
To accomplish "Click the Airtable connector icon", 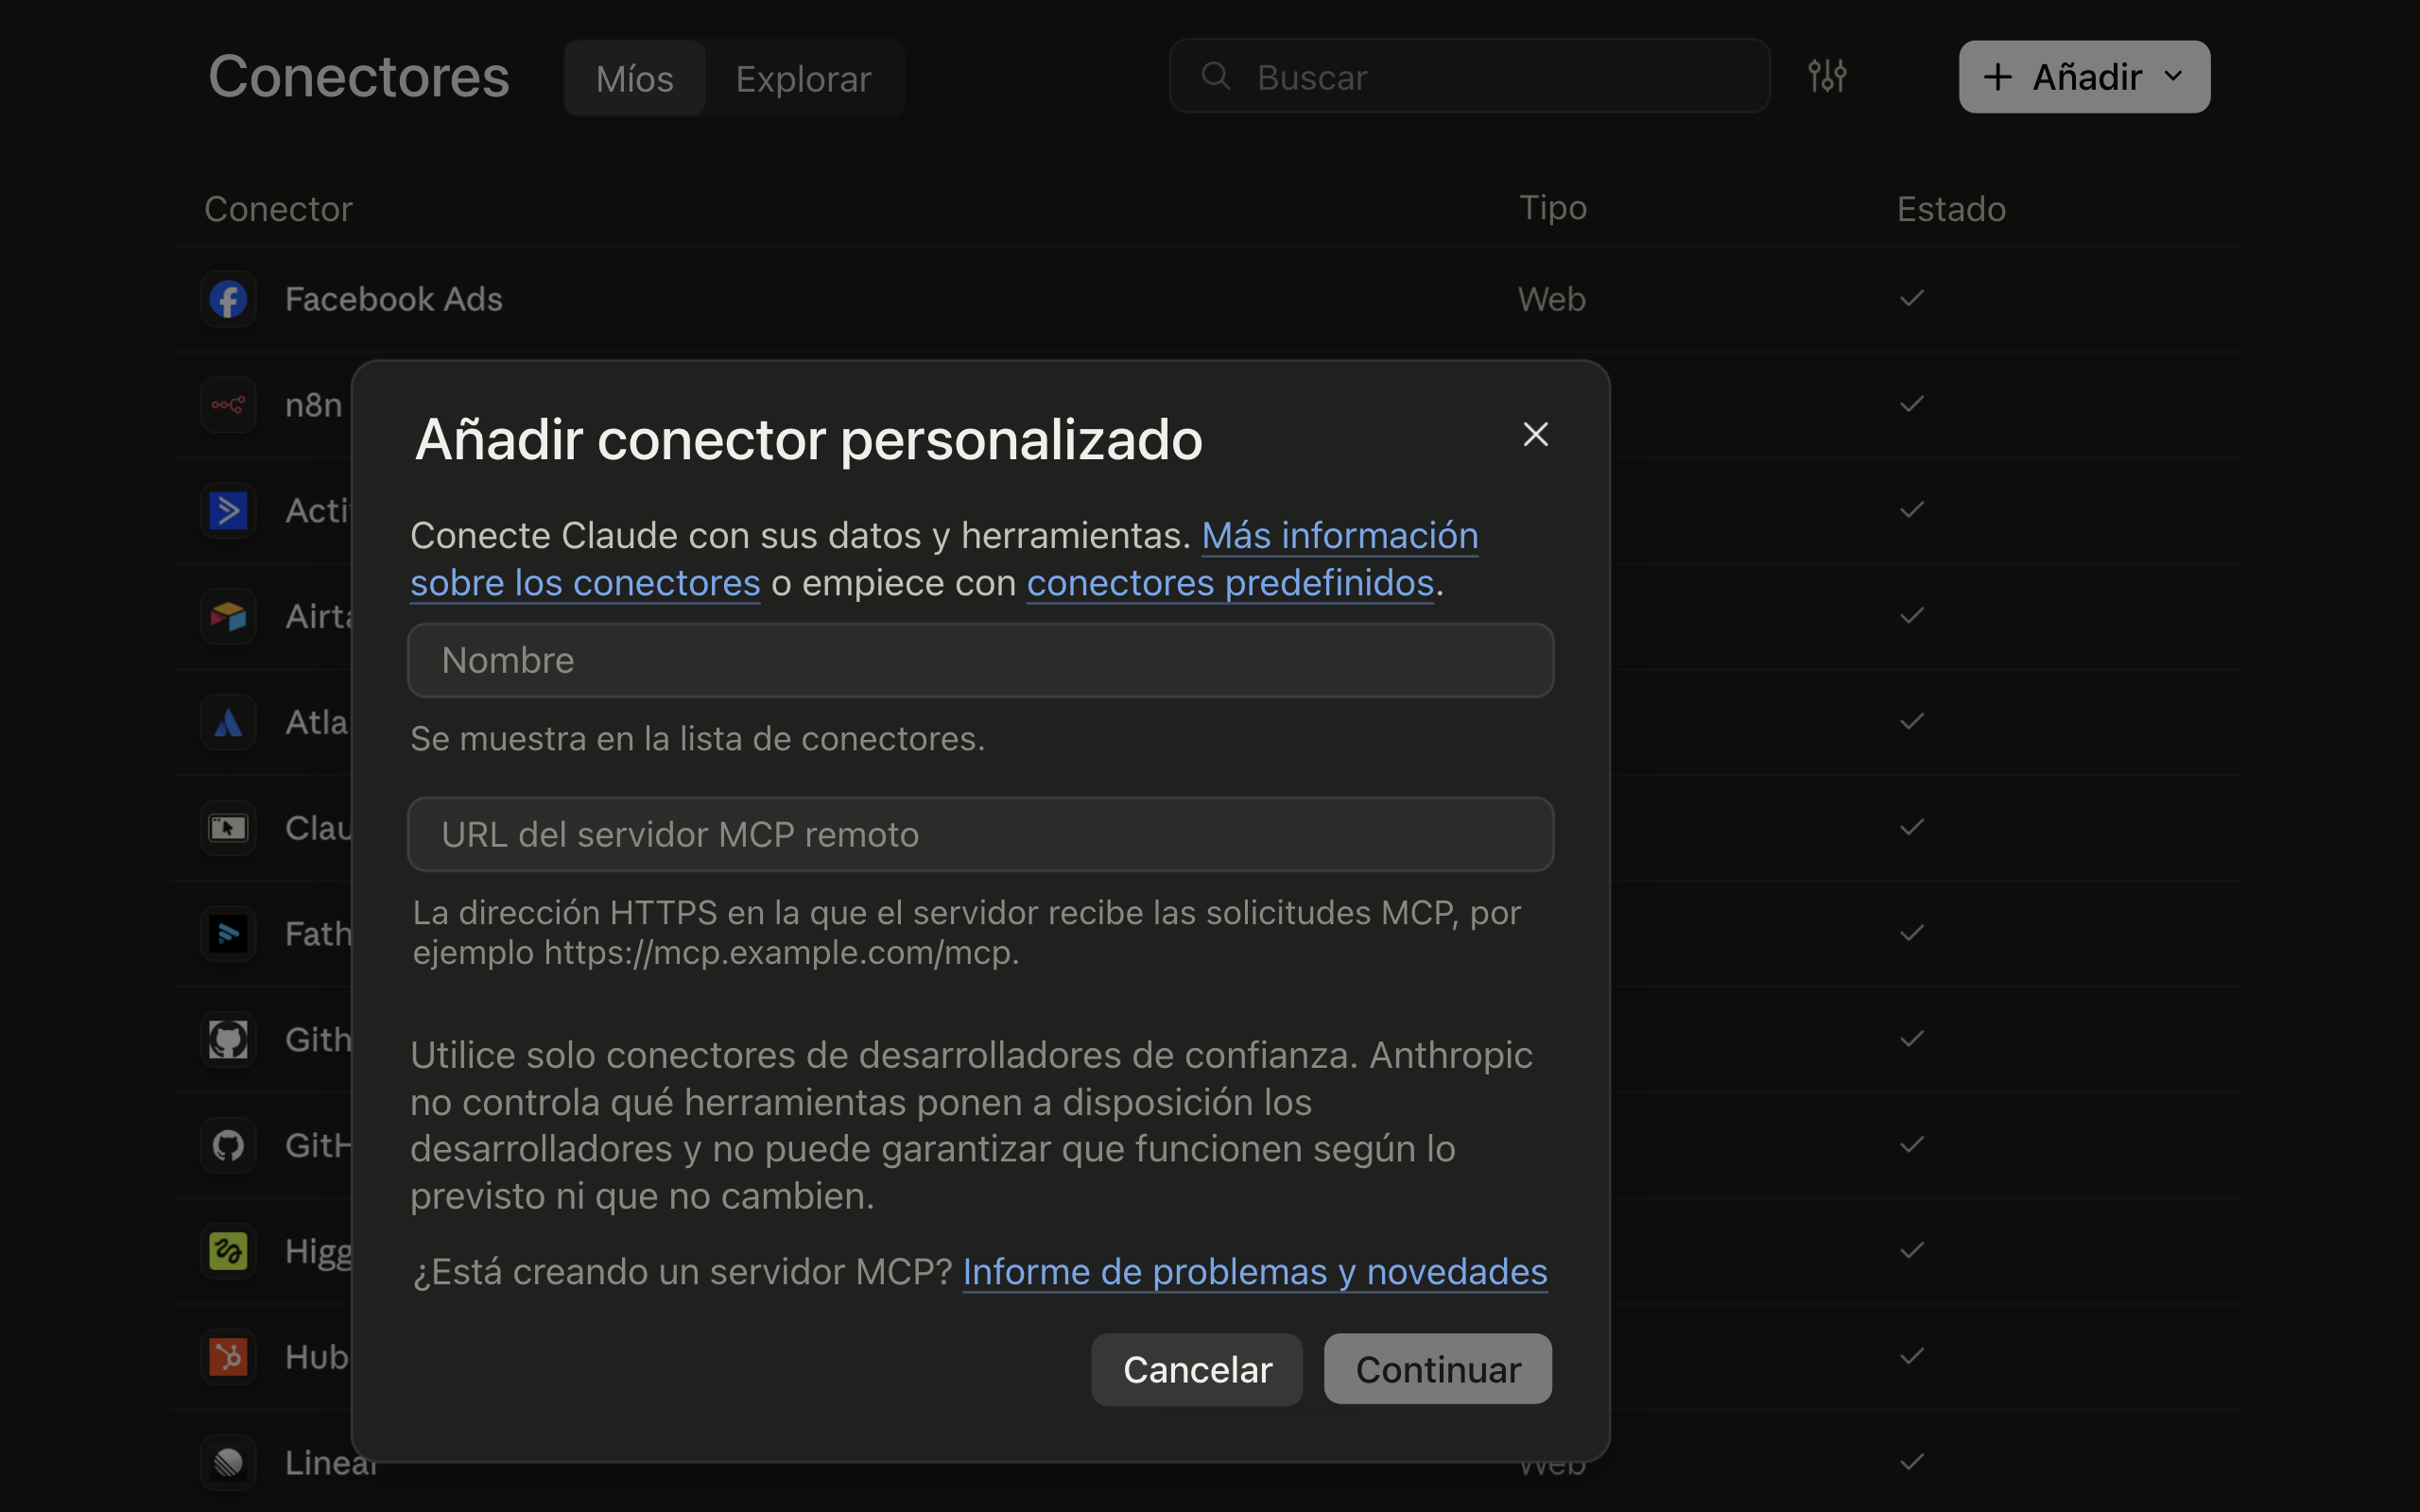I will click(228, 616).
